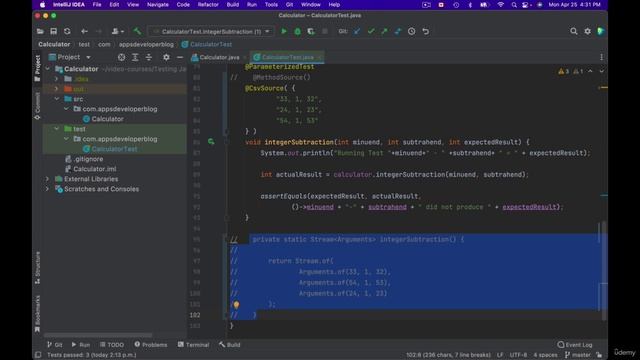Click the UTF-8 encoding status item
This screenshot has width=640, height=360.
click(518, 355)
